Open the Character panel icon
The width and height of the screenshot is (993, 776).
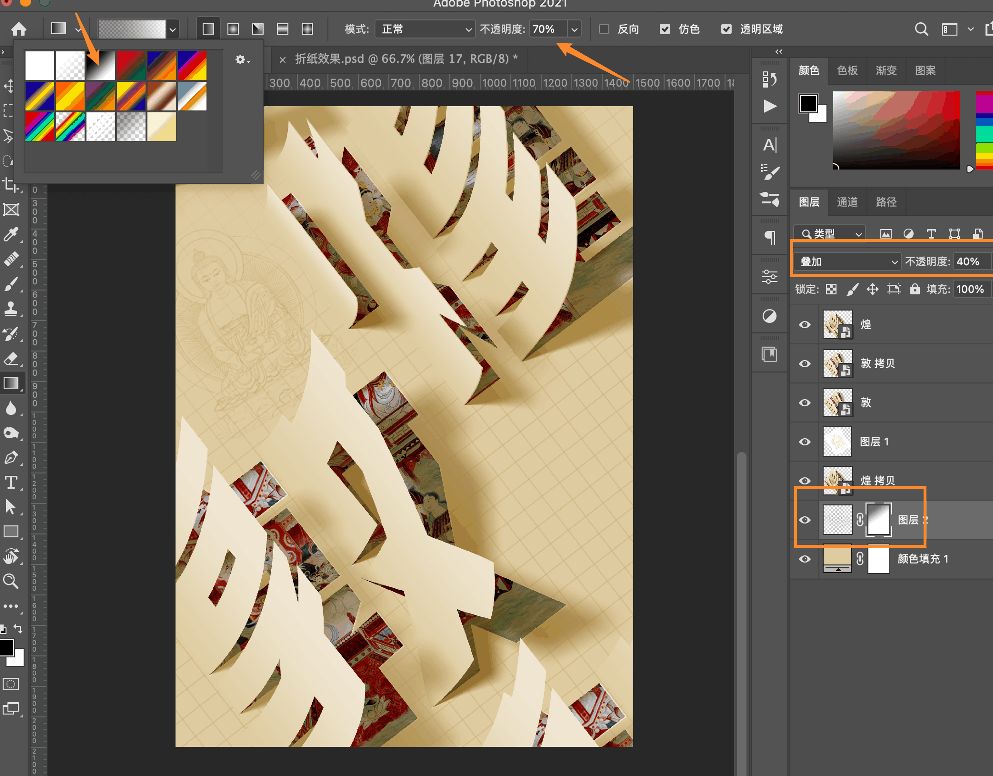pyautogui.click(x=770, y=145)
